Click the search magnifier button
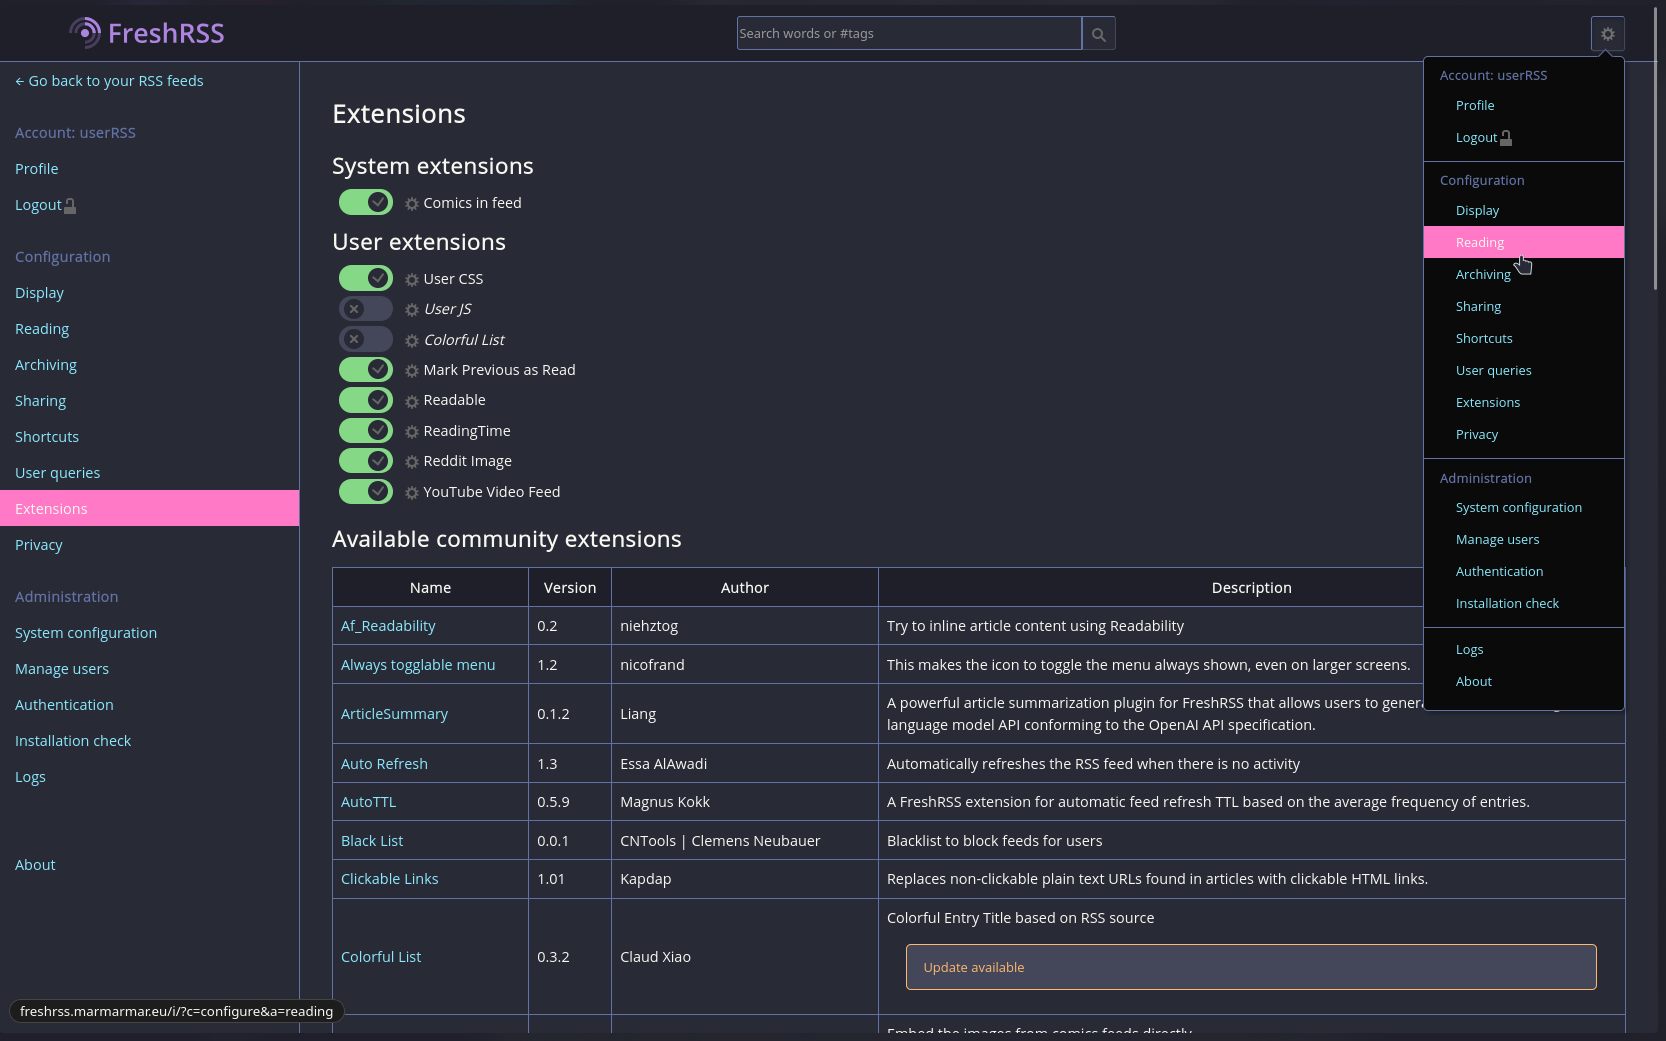The image size is (1666, 1041). [1098, 33]
